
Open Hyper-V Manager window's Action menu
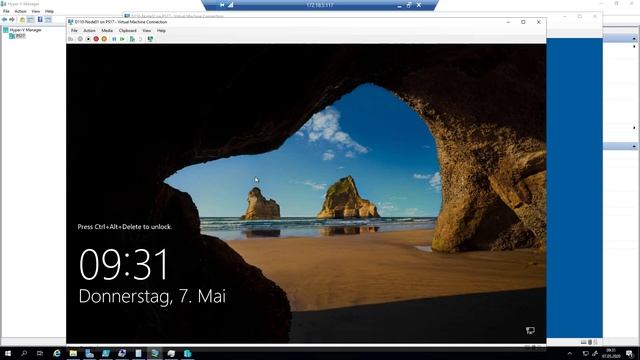20,11
